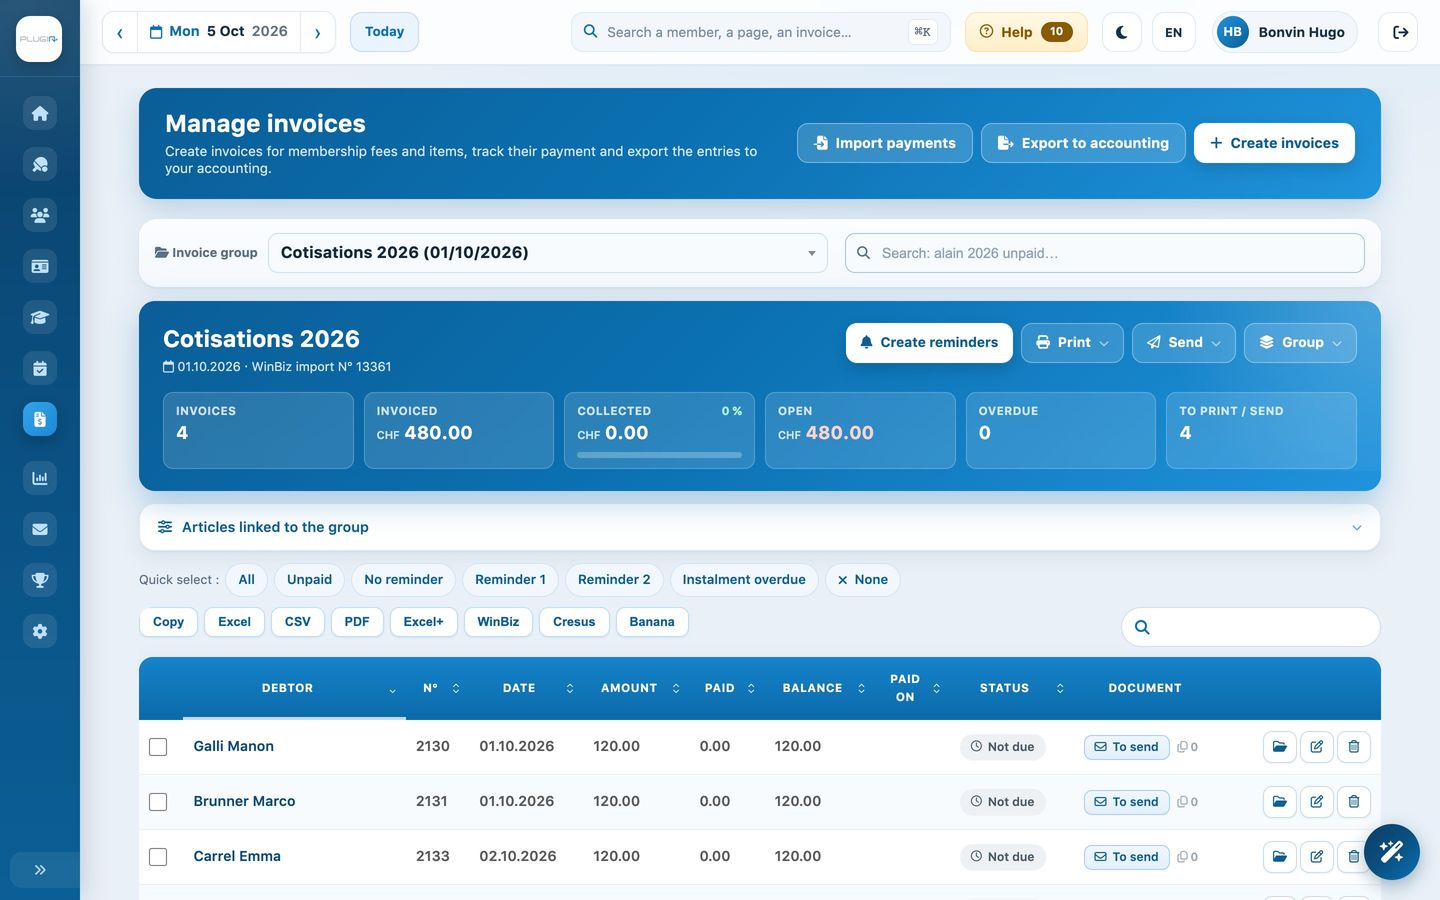Select the Unpaid quick filter
The width and height of the screenshot is (1440, 900).
pyautogui.click(x=309, y=580)
